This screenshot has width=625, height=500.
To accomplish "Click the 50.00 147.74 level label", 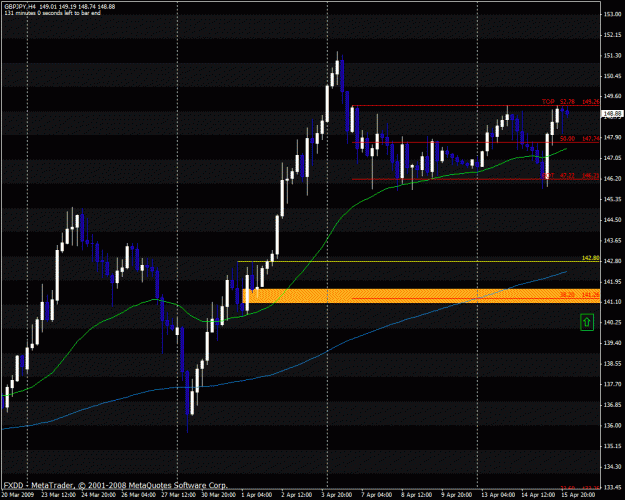I will click(x=579, y=139).
